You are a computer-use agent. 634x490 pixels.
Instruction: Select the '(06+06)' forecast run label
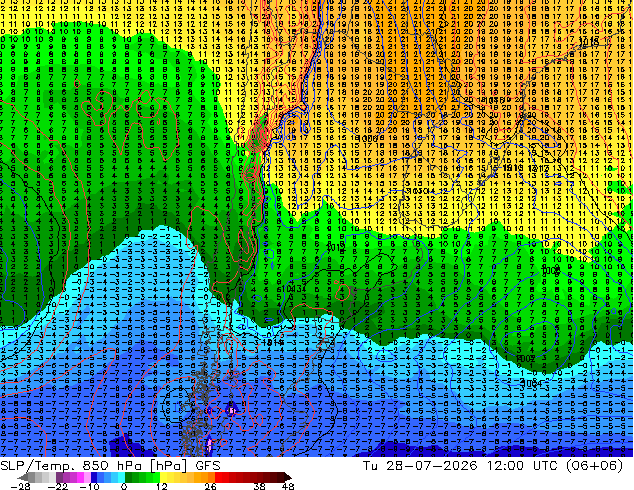[x=594, y=466]
